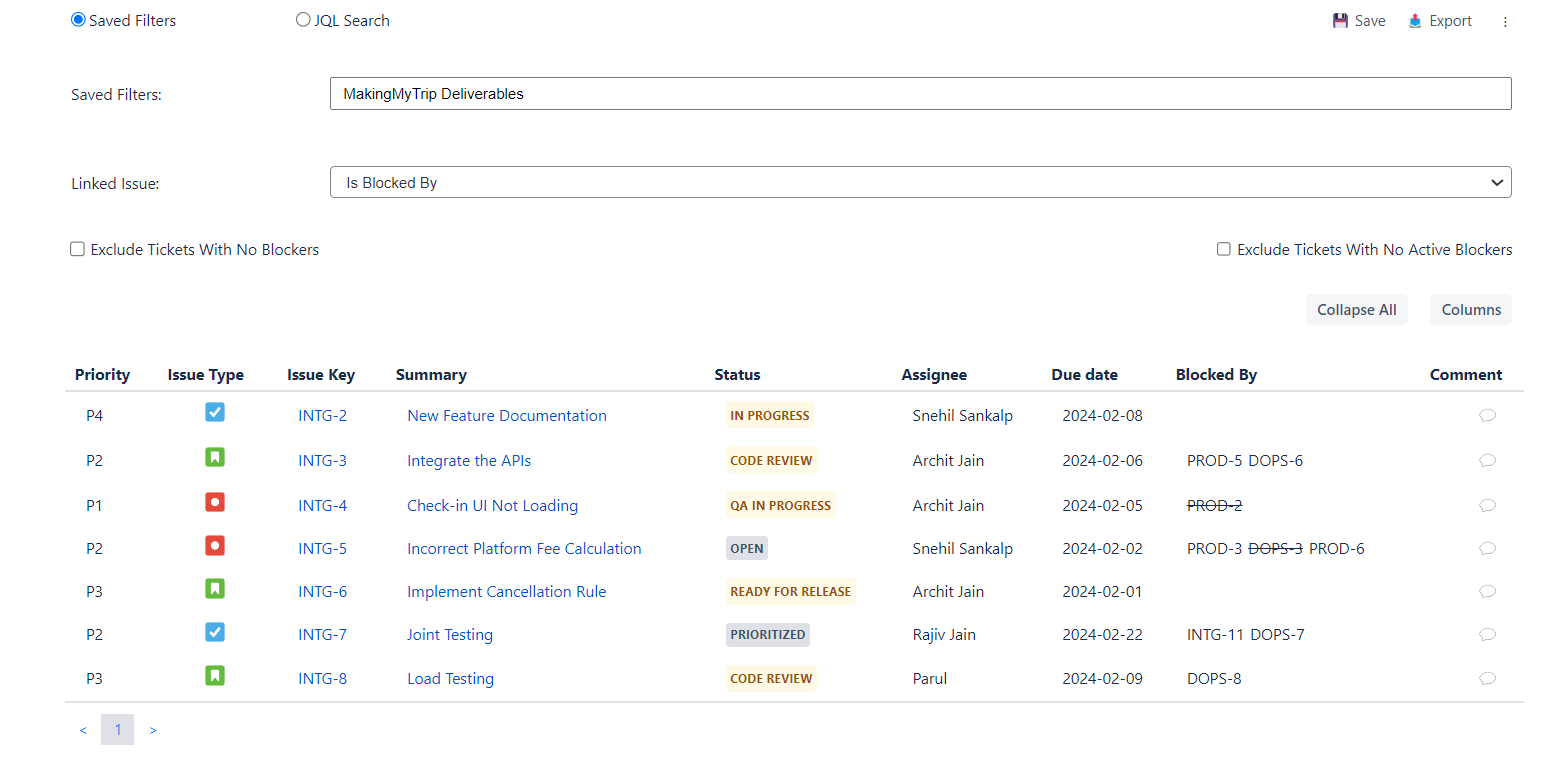This screenshot has width=1561, height=777.
Task: Open Load Testing summary link
Action: [450, 679]
